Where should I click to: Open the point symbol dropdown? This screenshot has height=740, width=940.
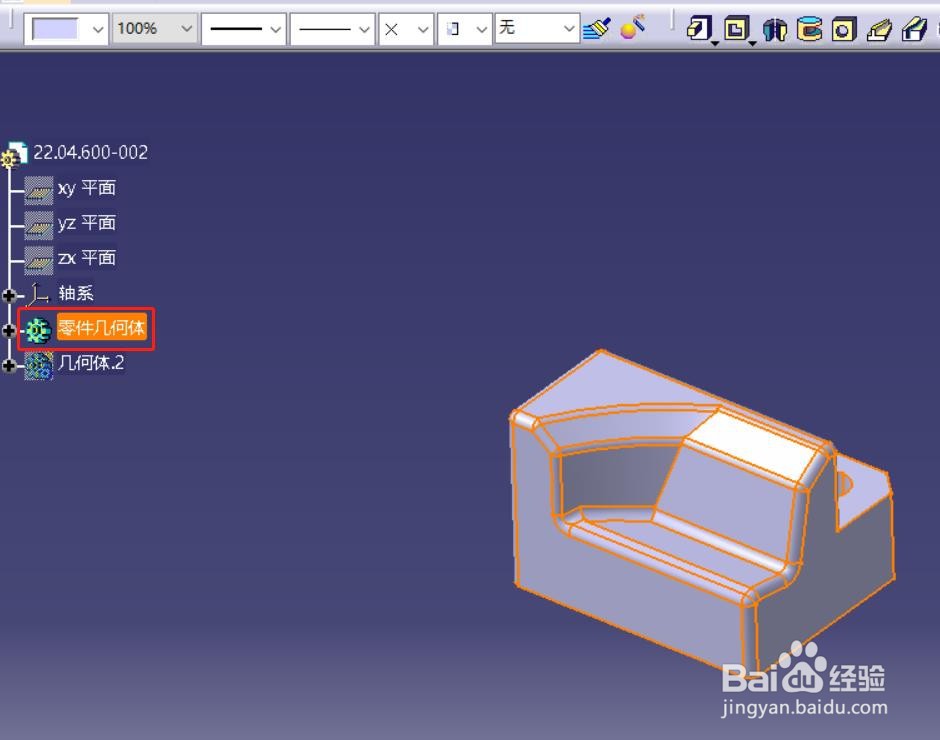tap(406, 29)
